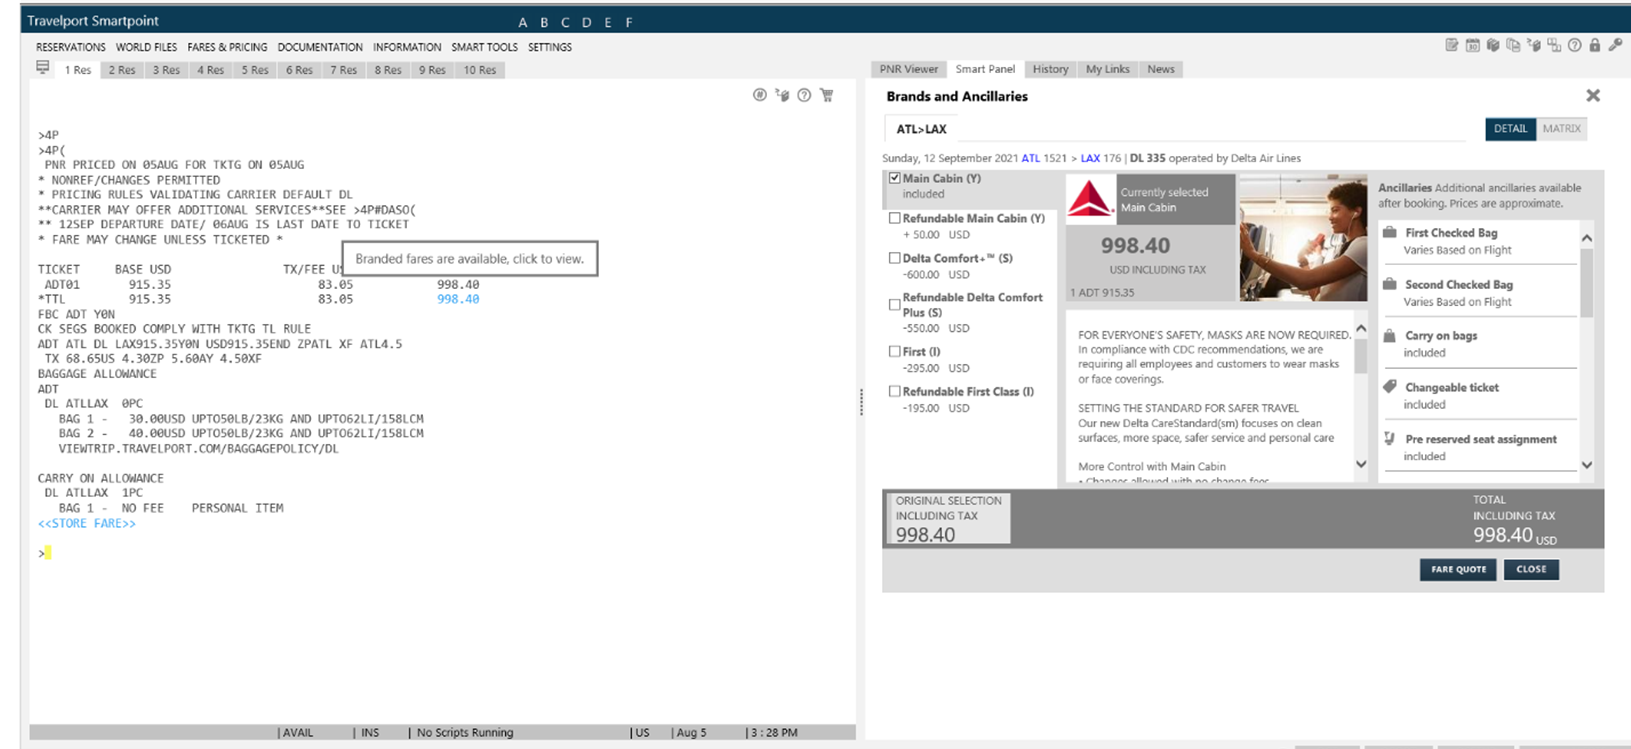Viewport: 1631px width, 749px height.
Task: Open the calendar icon in top toolbar
Action: (1472, 45)
